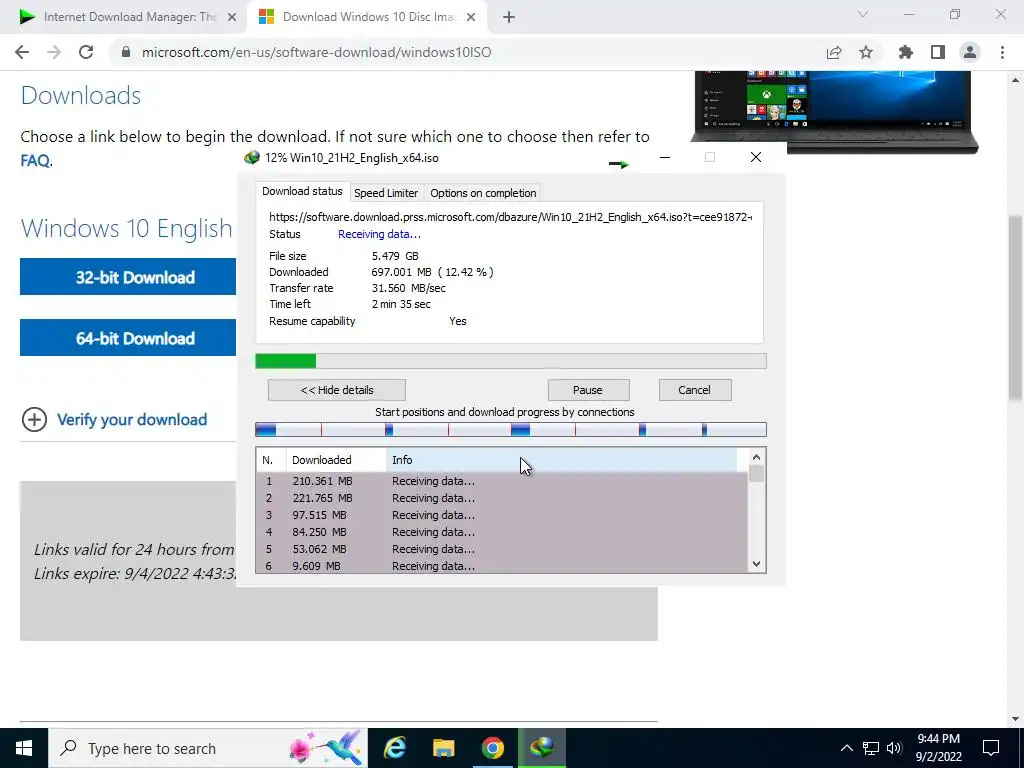Click the laptop image on the page
Screen dimensions: 1024x768
834,110
